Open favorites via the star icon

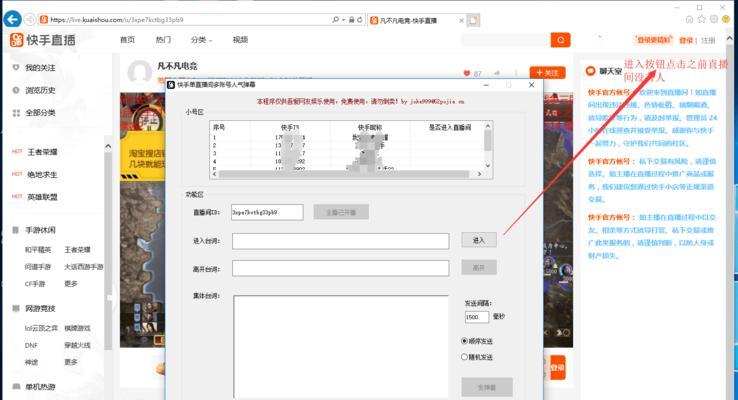[702, 19]
